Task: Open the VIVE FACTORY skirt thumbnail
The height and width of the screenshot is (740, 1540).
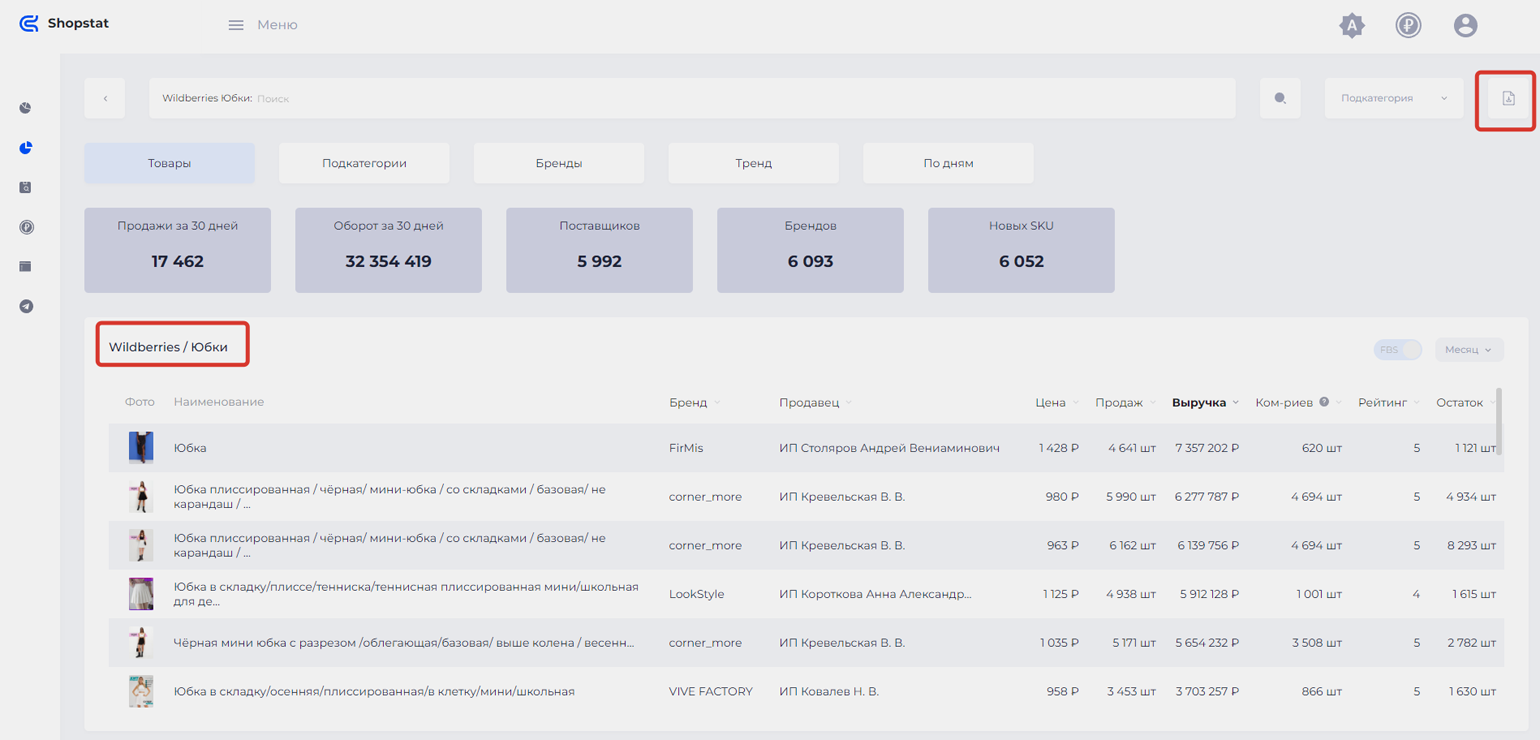Action: (x=141, y=691)
